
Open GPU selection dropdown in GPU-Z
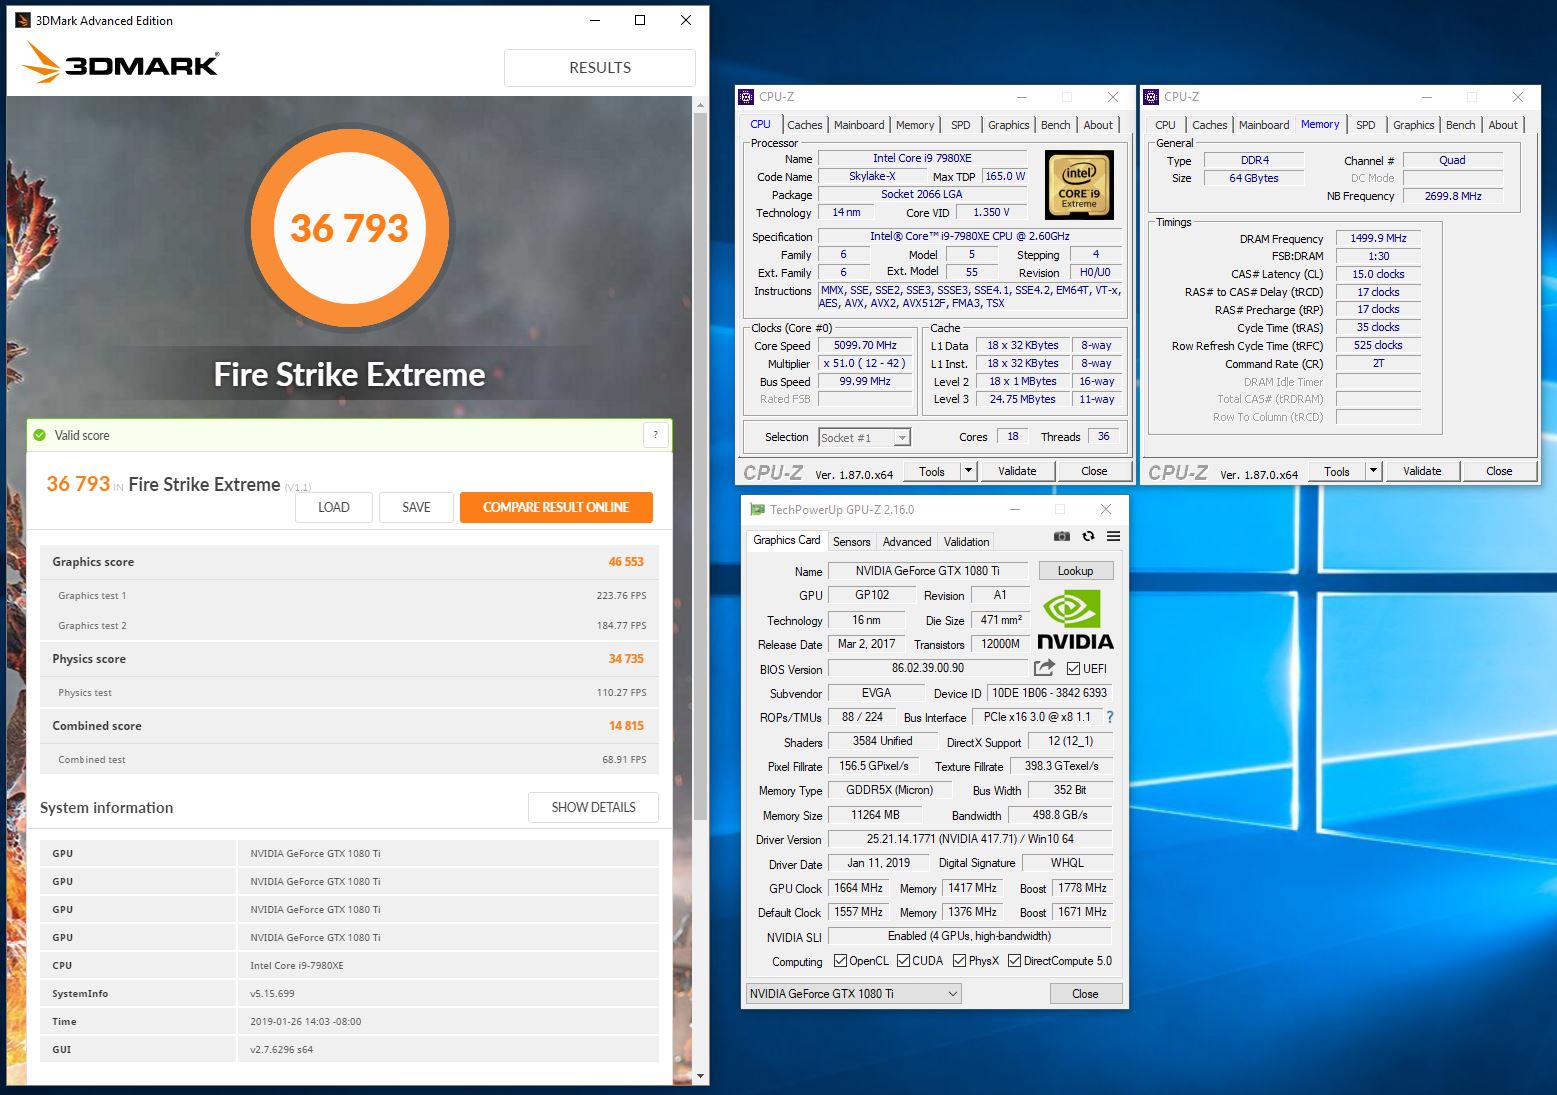coord(854,993)
